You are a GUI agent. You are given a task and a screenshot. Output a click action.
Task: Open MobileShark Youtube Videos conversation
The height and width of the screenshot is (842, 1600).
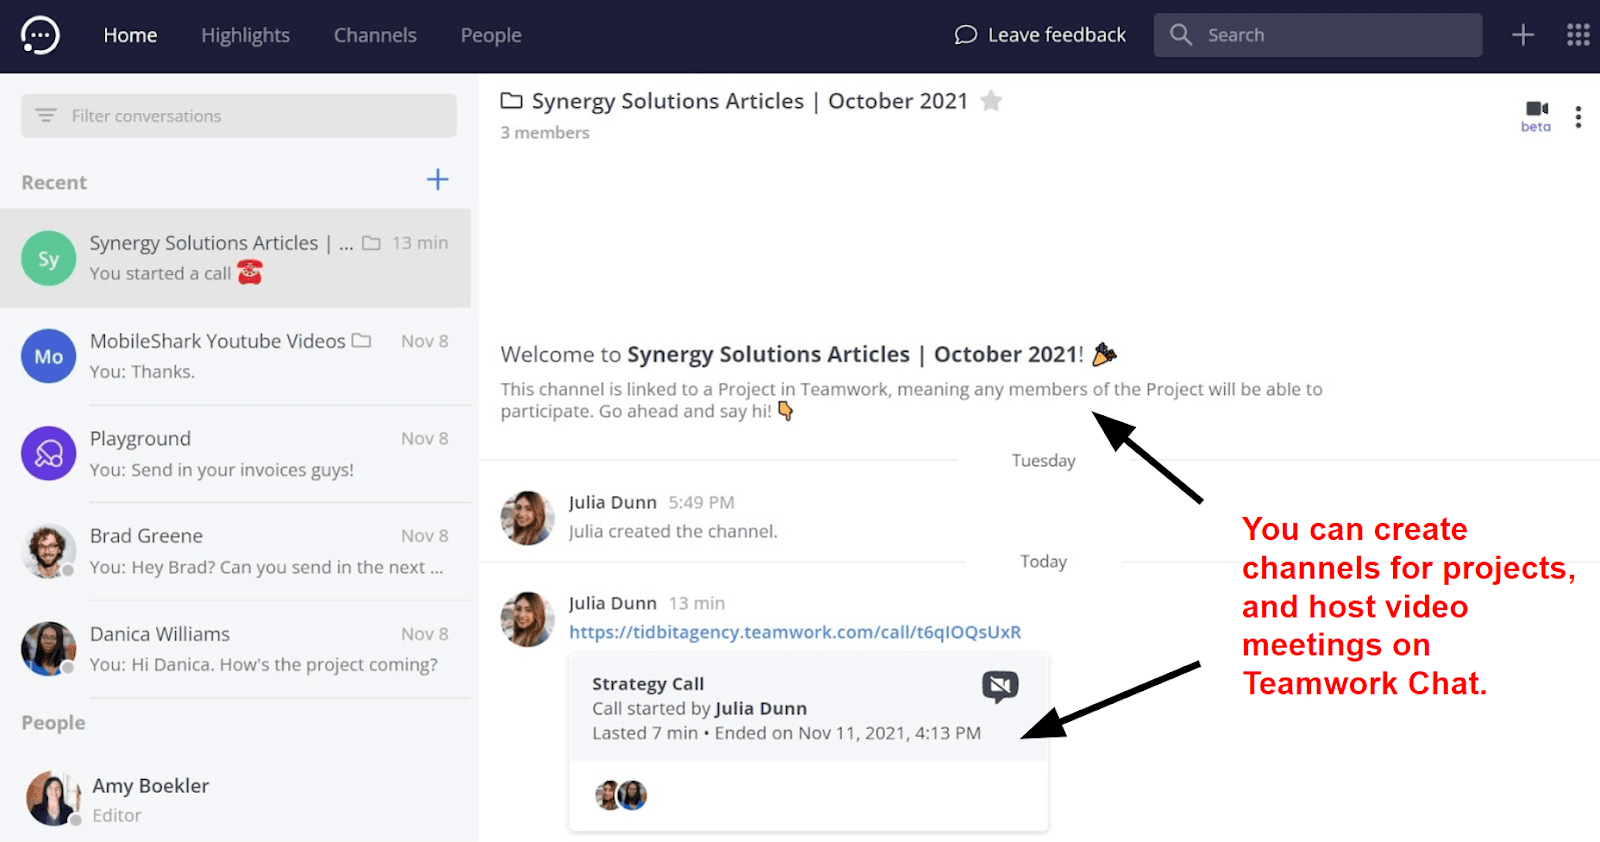(x=235, y=356)
